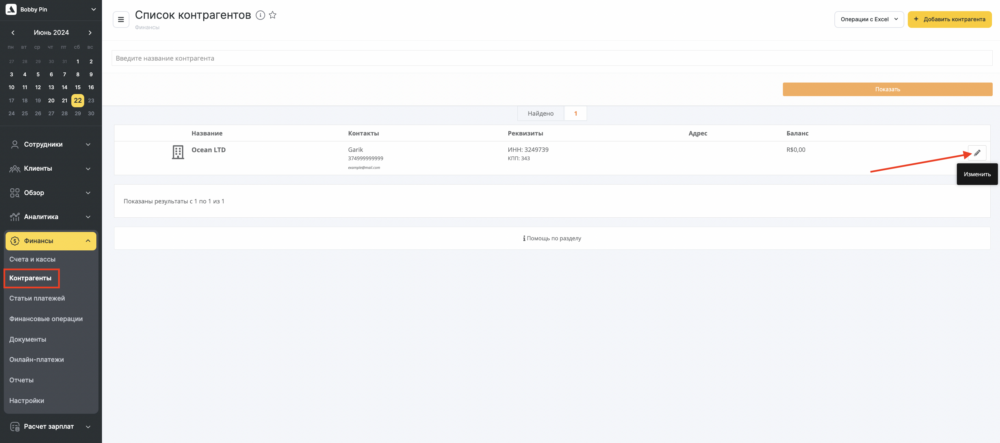Screen dimensions: 1000x443
Task: Click the Bobby Pin logo icon
Action: coord(10,10)
